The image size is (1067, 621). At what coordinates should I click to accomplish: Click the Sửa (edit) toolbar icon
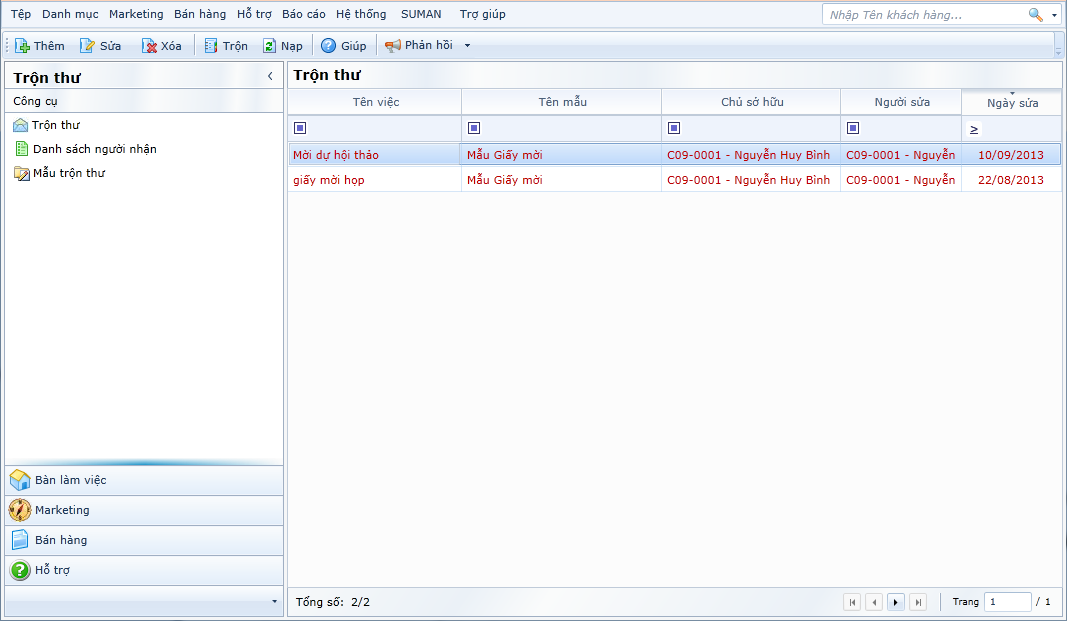pyautogui.click(x=88, y=46)
